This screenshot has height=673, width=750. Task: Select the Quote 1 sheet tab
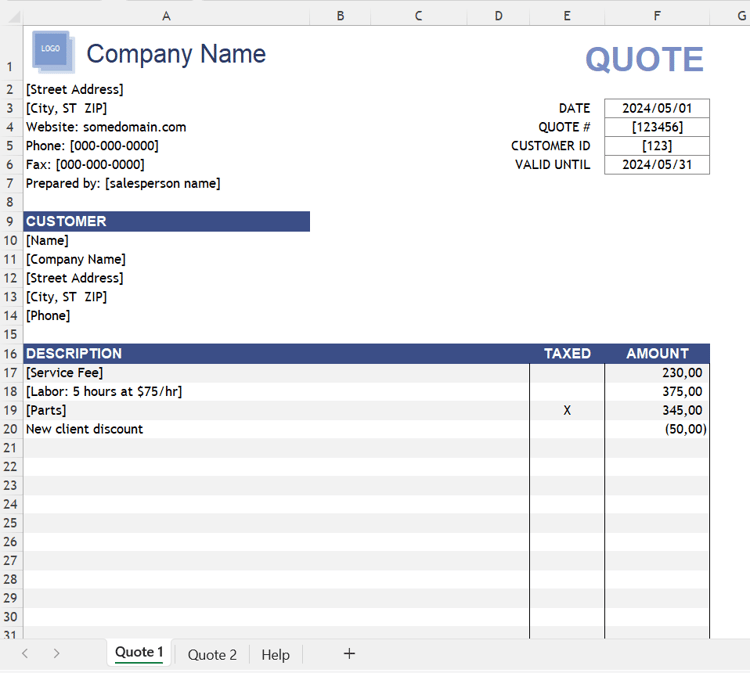coord(139,652)
